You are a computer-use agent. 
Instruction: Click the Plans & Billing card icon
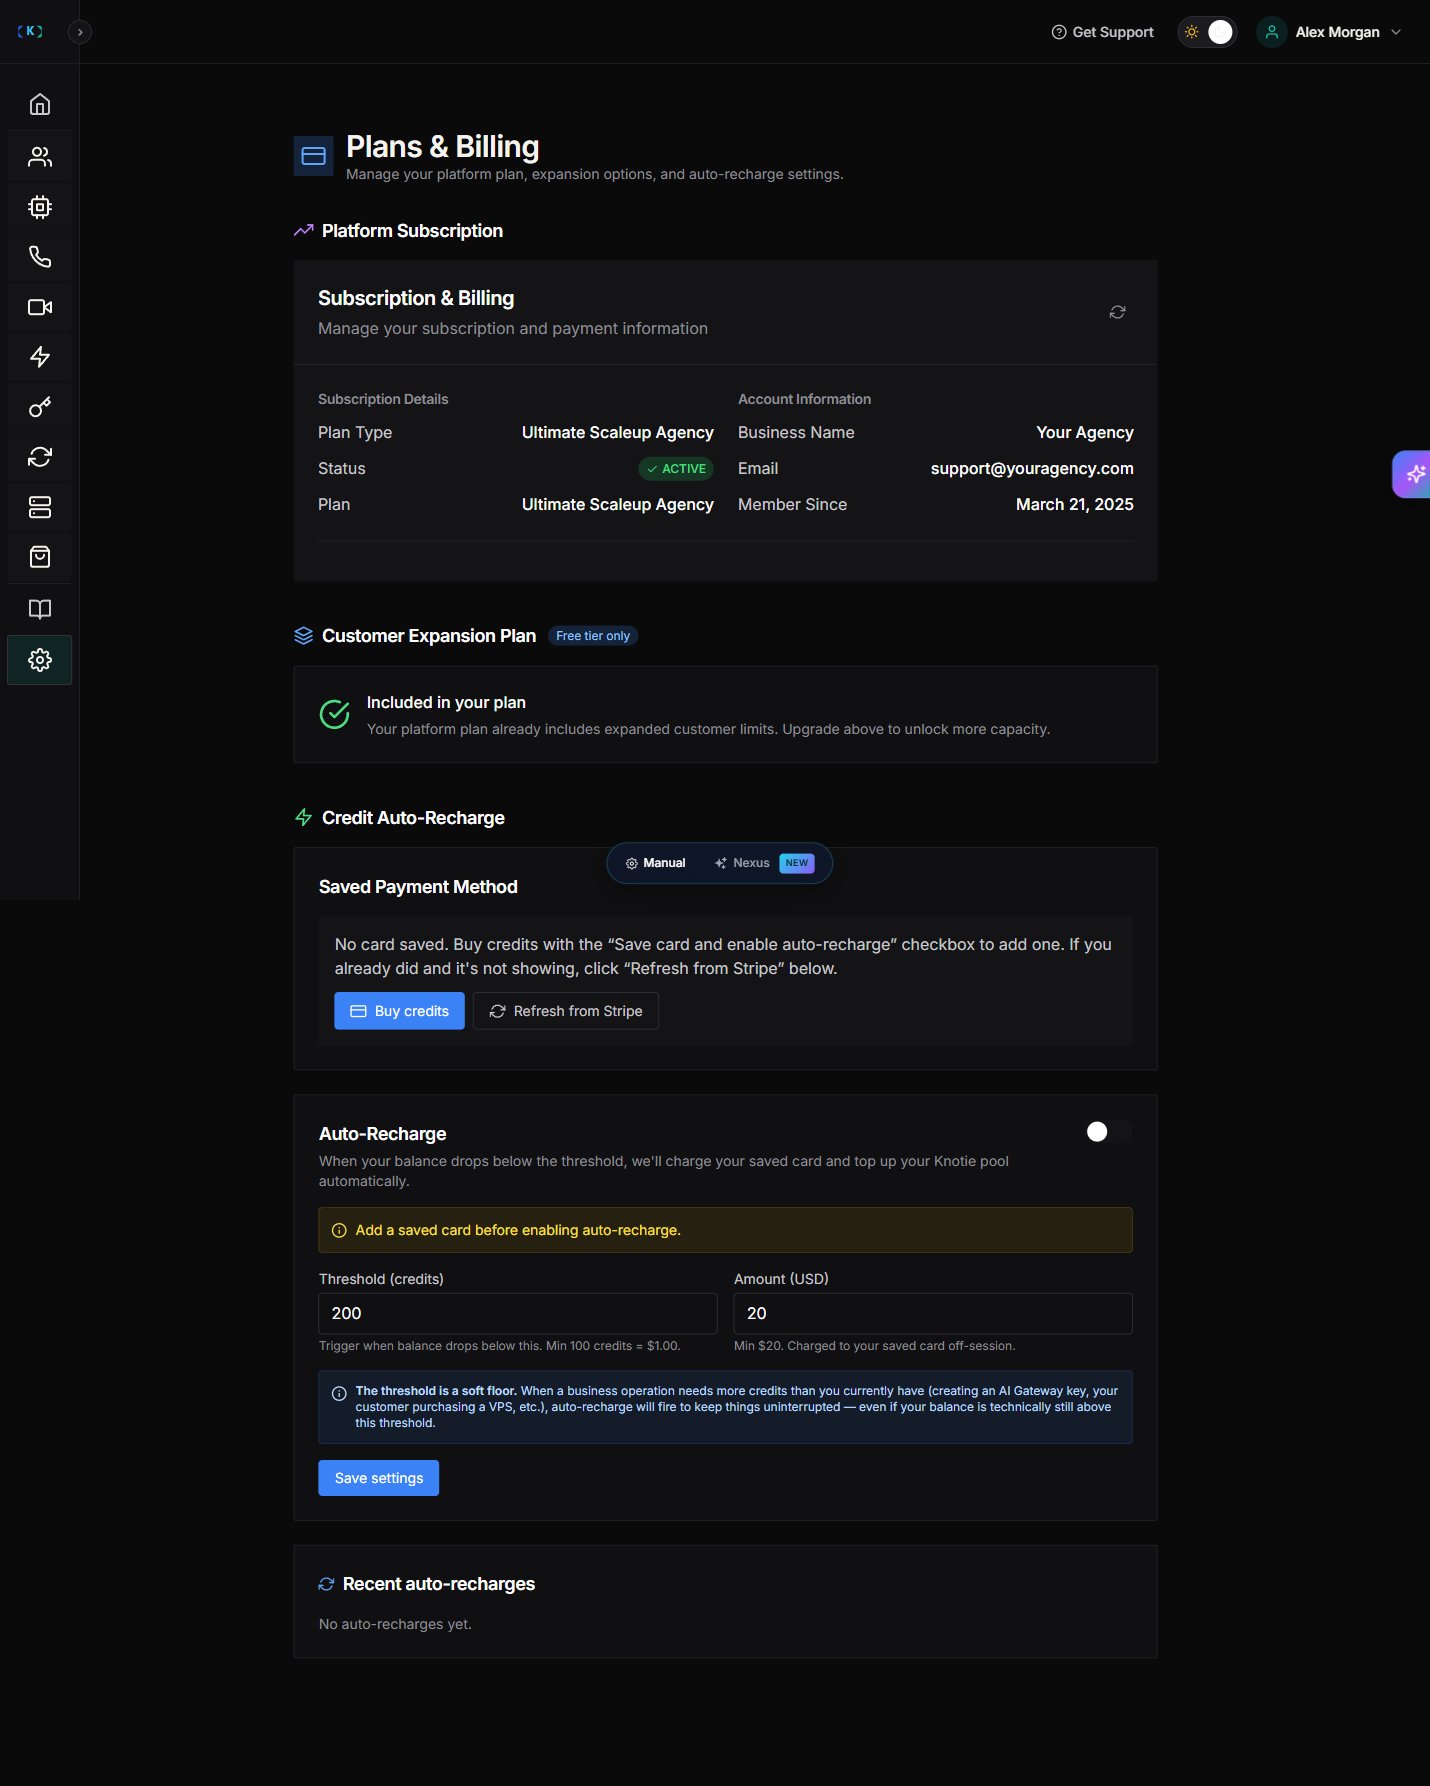click(313, 156)
